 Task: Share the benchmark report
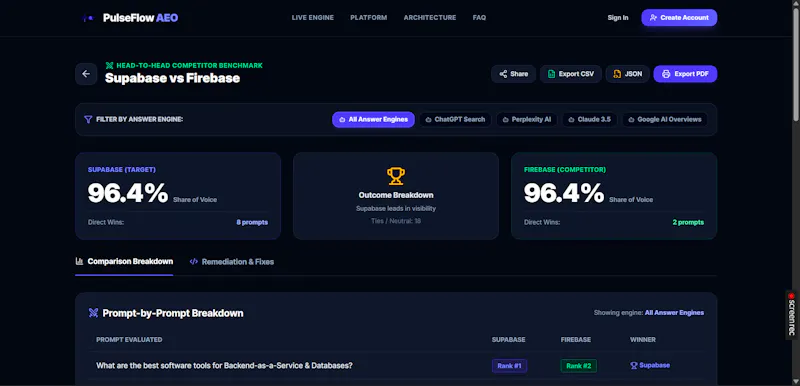tap(513, 74)
